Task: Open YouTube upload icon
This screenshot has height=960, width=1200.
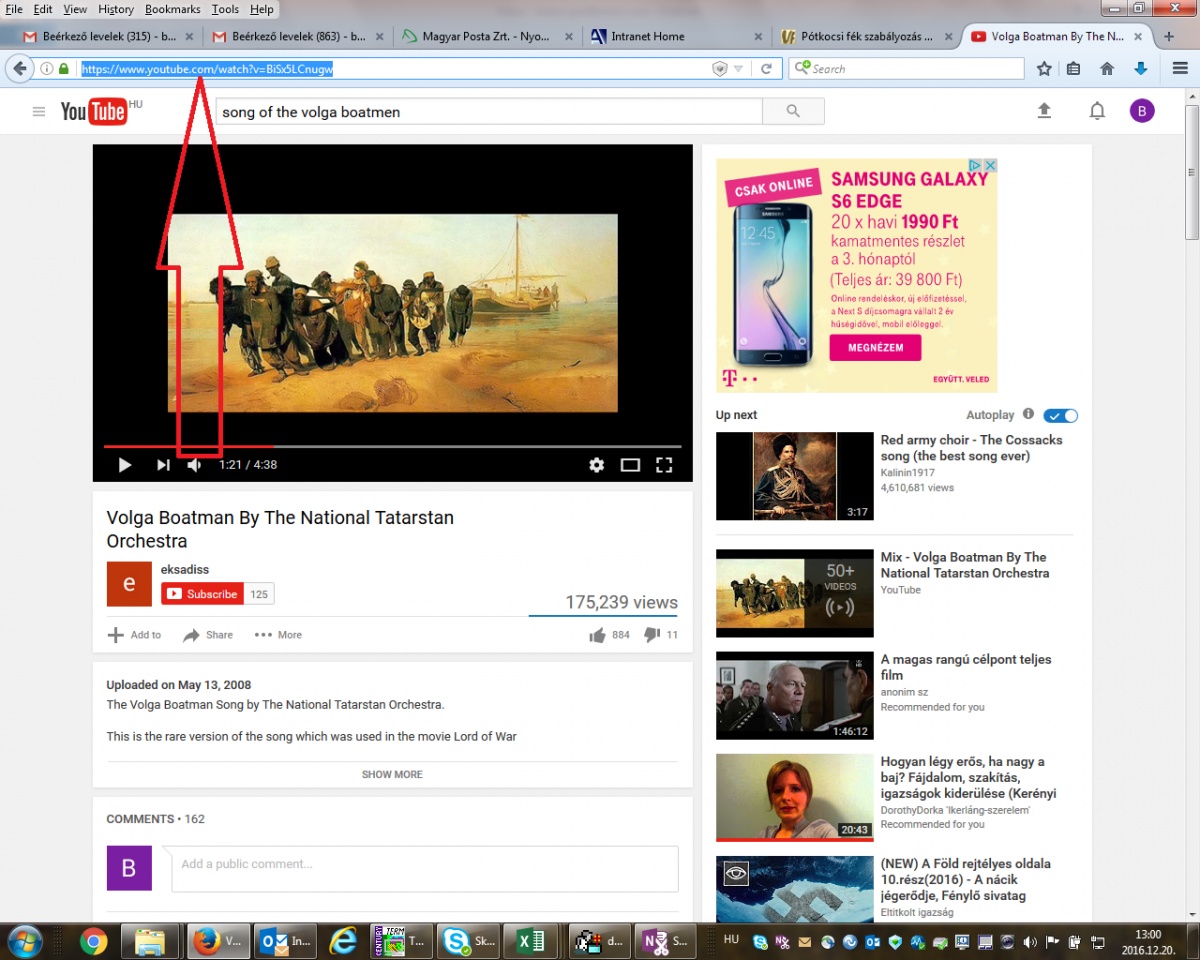Action: coord(1044,111)
